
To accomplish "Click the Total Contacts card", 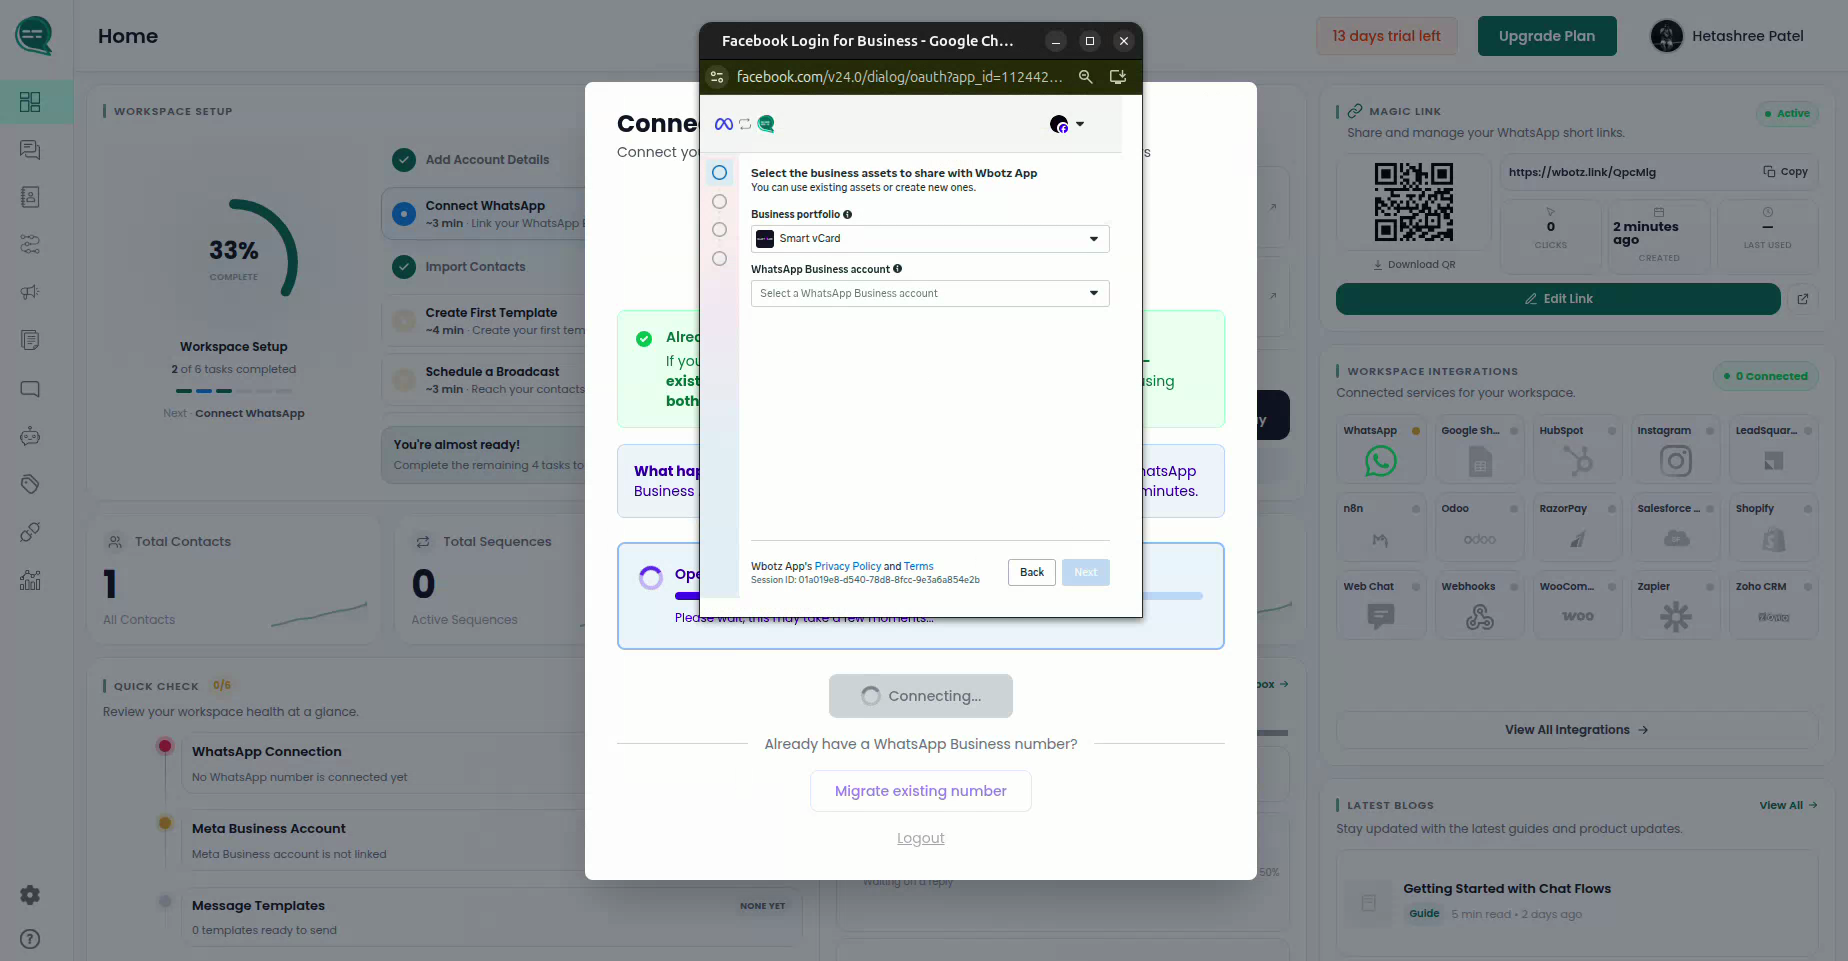I will (234, 581).
